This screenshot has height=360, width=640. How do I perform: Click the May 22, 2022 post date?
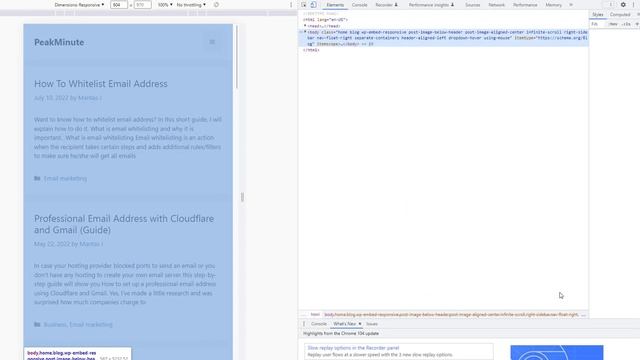(51, 244)
